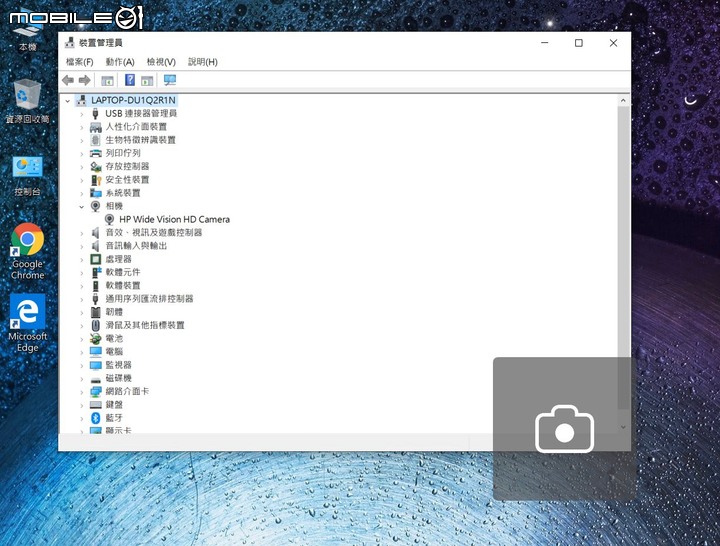Expand the USB 連接器管理員 node
This screenshot has width=720, height=546.
pyautogui.click(x=82, y=114)
